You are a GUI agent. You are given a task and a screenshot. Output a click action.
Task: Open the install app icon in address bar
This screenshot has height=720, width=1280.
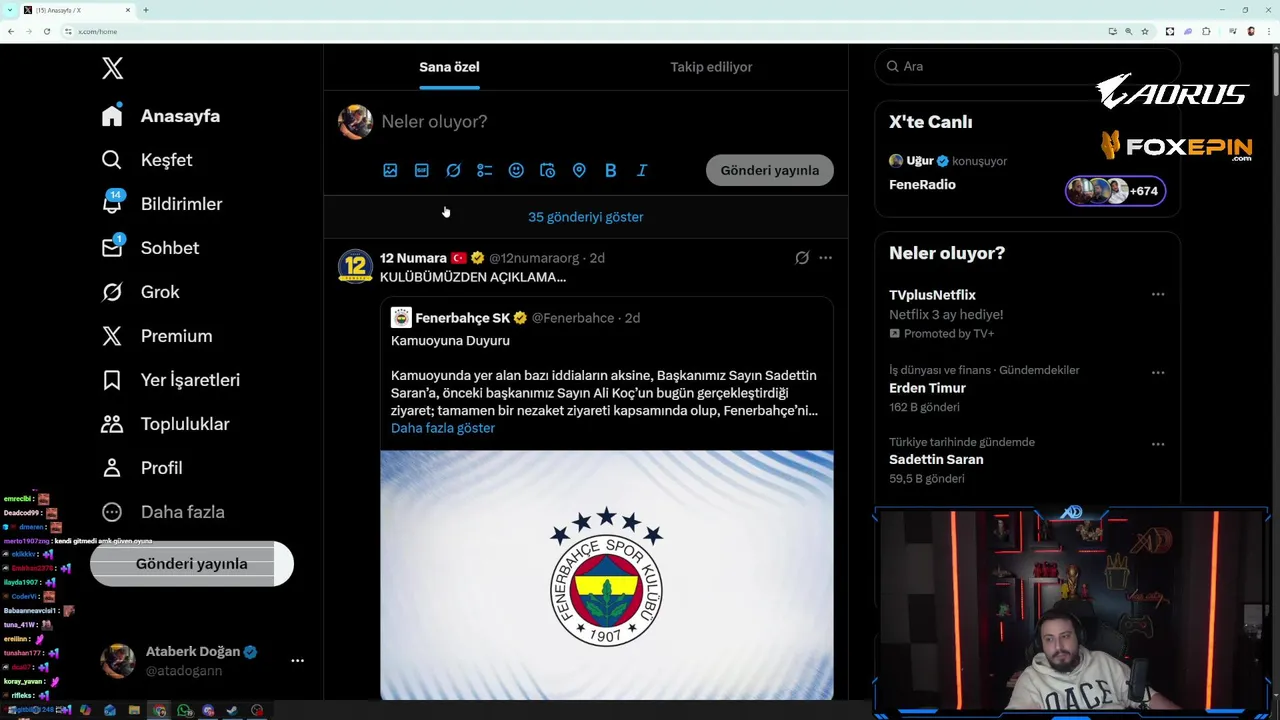point(1112,31)
